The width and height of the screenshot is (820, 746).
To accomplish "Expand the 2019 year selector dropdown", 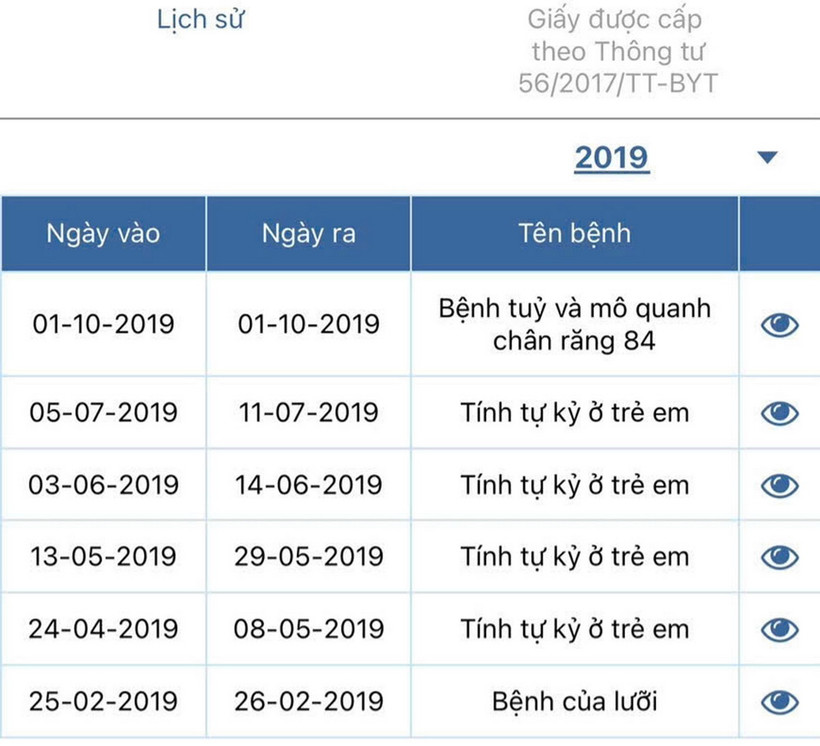I will [767, 157].
